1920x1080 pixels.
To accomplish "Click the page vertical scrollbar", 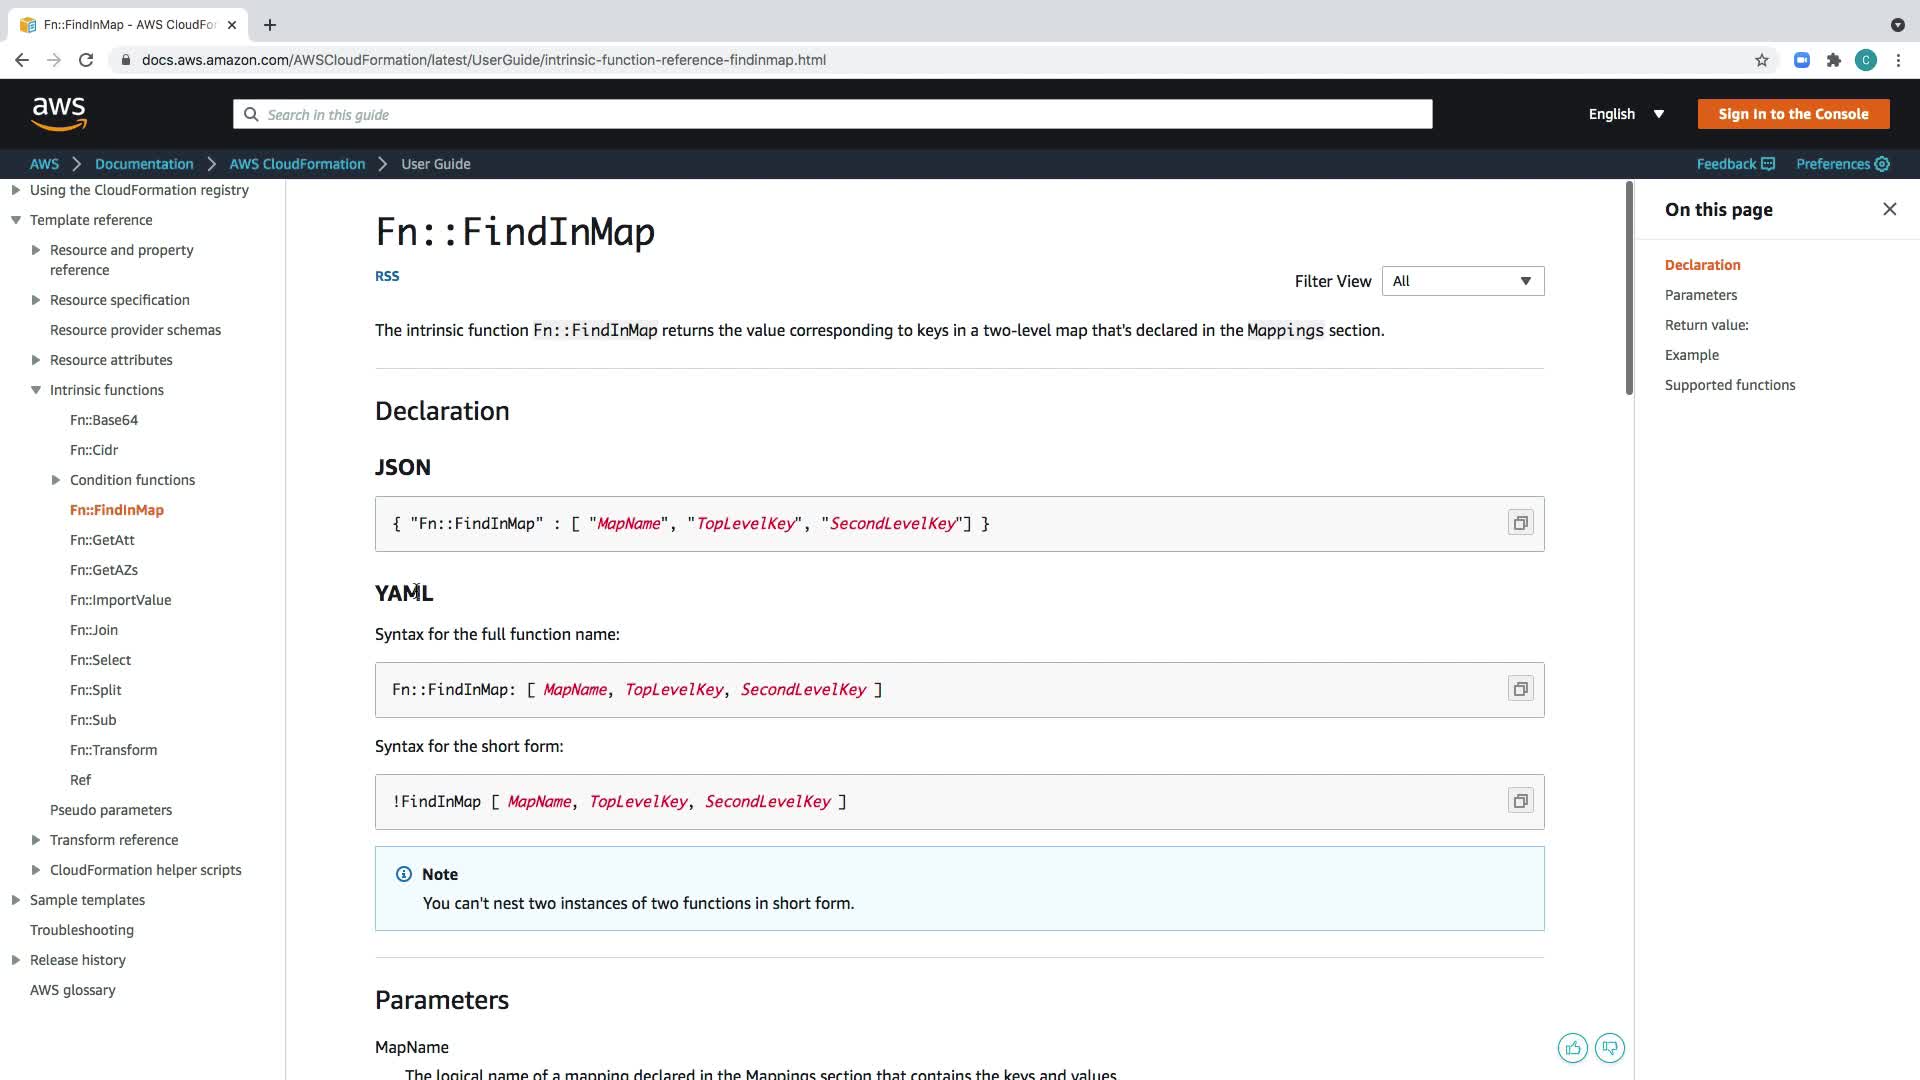I will coord(1629,290).
